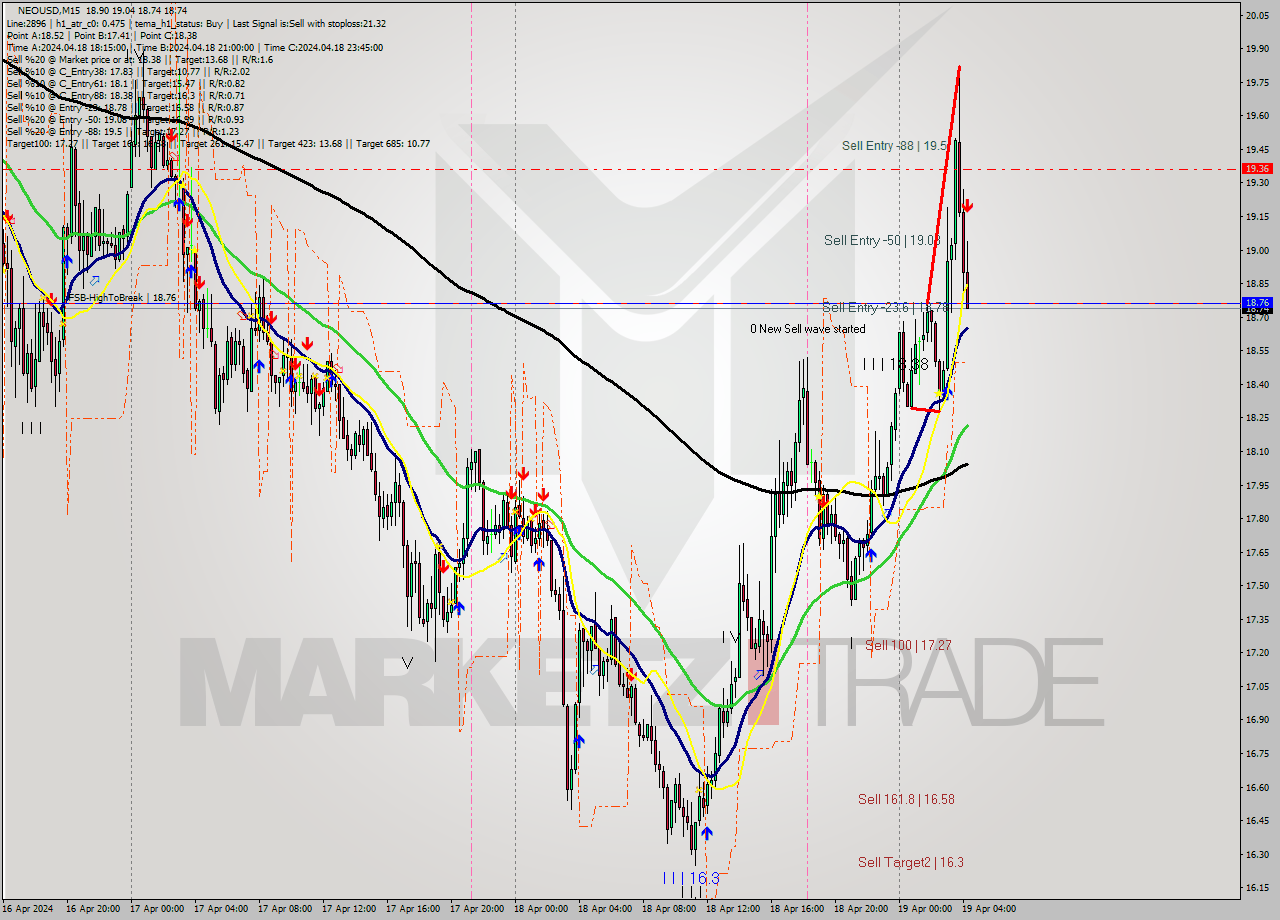Click the '18 Apr 08:00' time label
This screenshot has height=920, width=1280.
(x=669, y=909)
